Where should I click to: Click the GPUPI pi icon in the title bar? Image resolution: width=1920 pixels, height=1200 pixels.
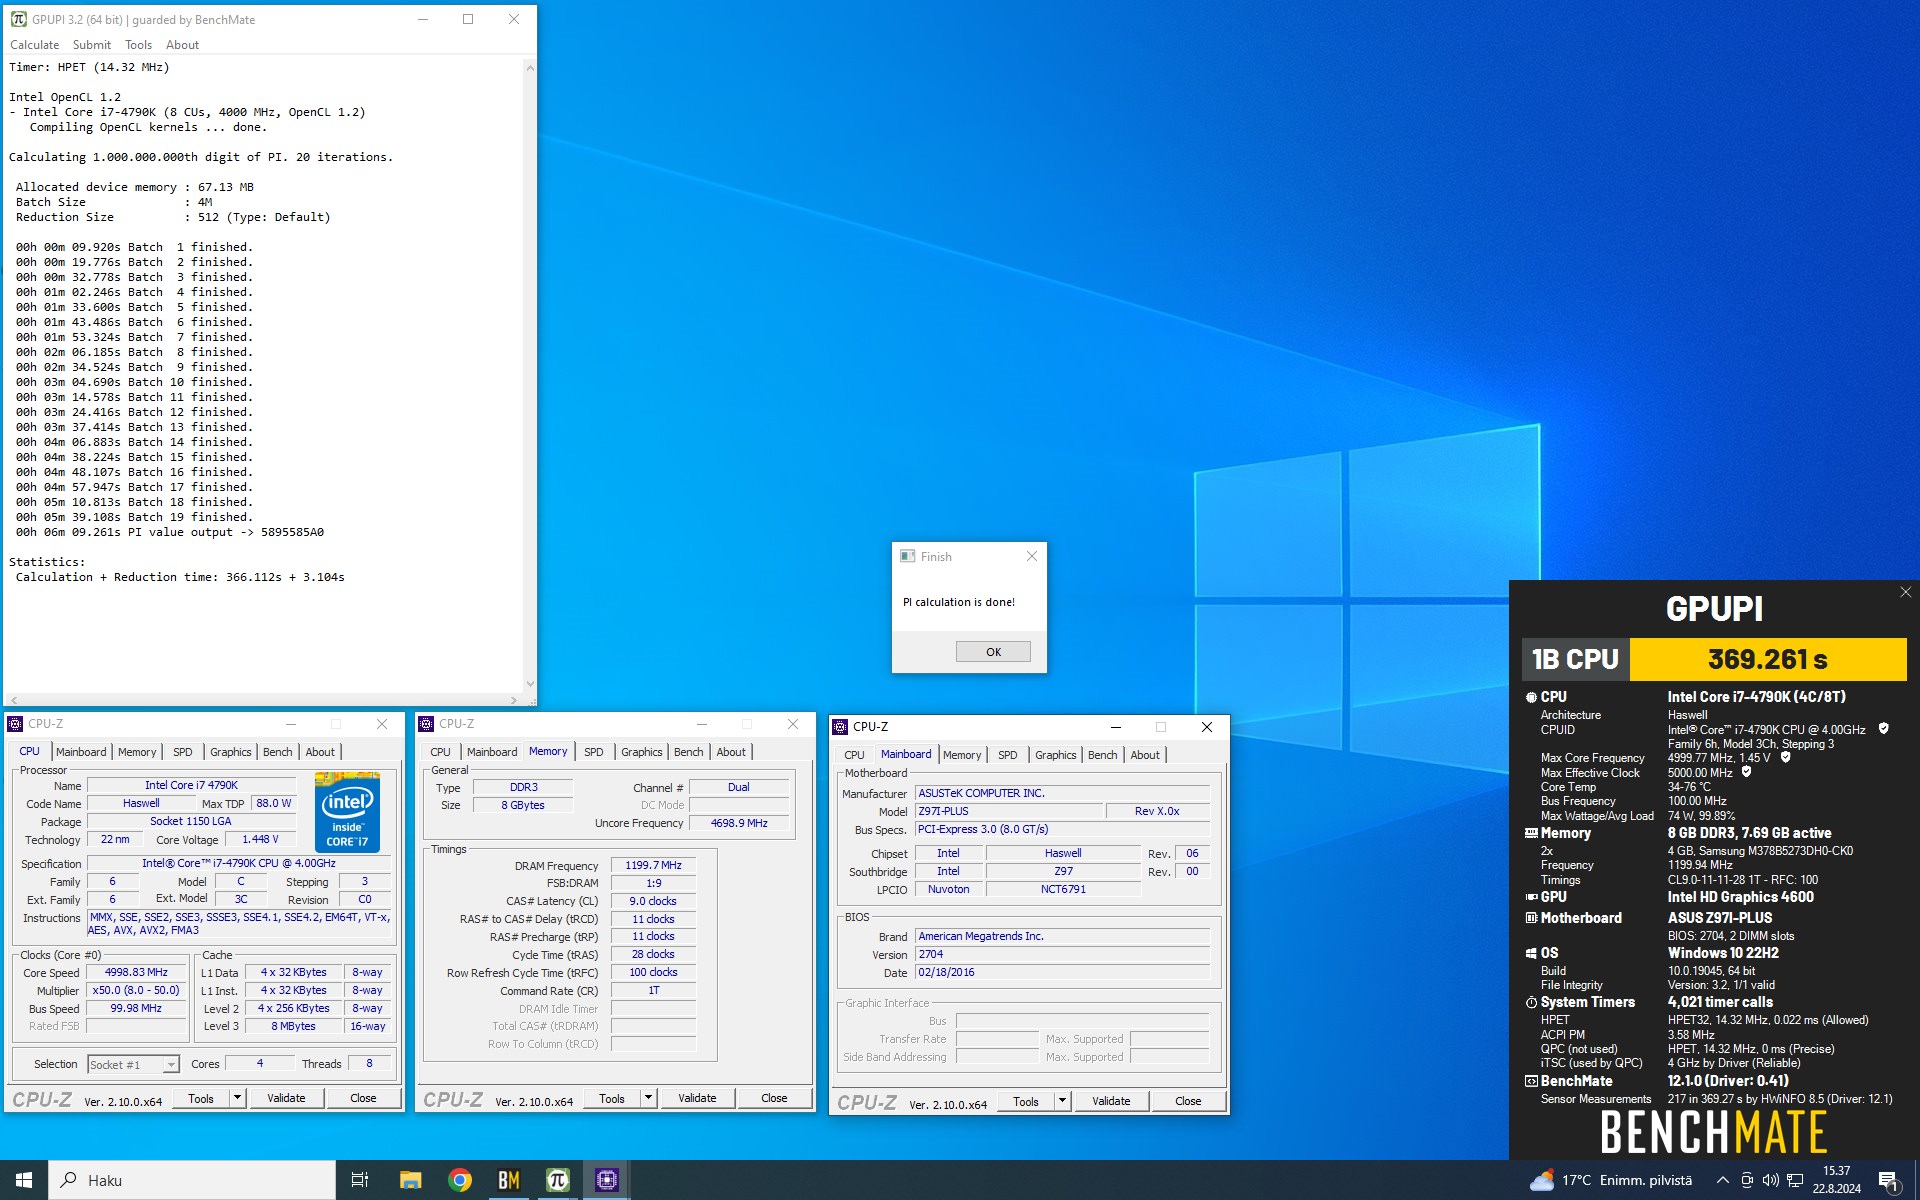(18, 19)
